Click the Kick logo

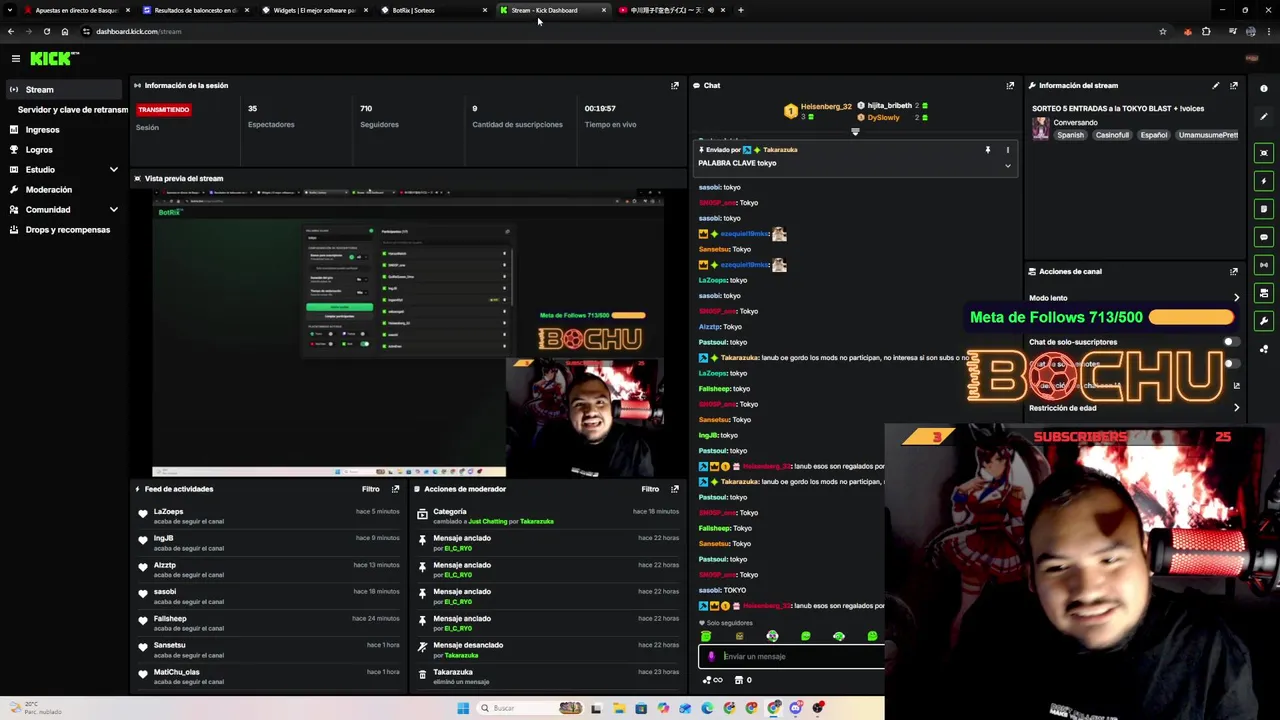pos(50,59)
